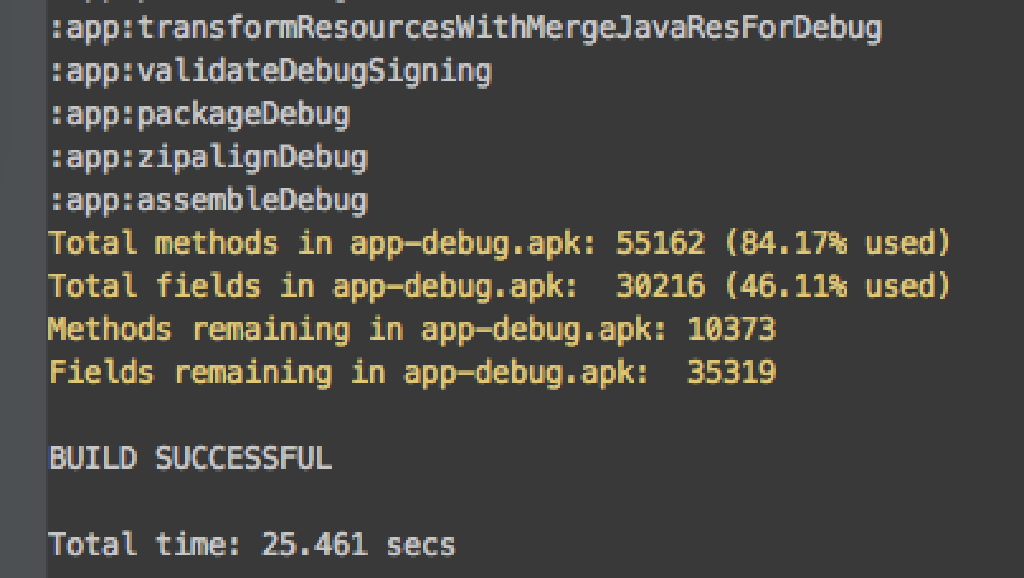This screenshot has height=578, width=1024.
Task: Select the :app:packageDebug task line
Action: (199, 115)
